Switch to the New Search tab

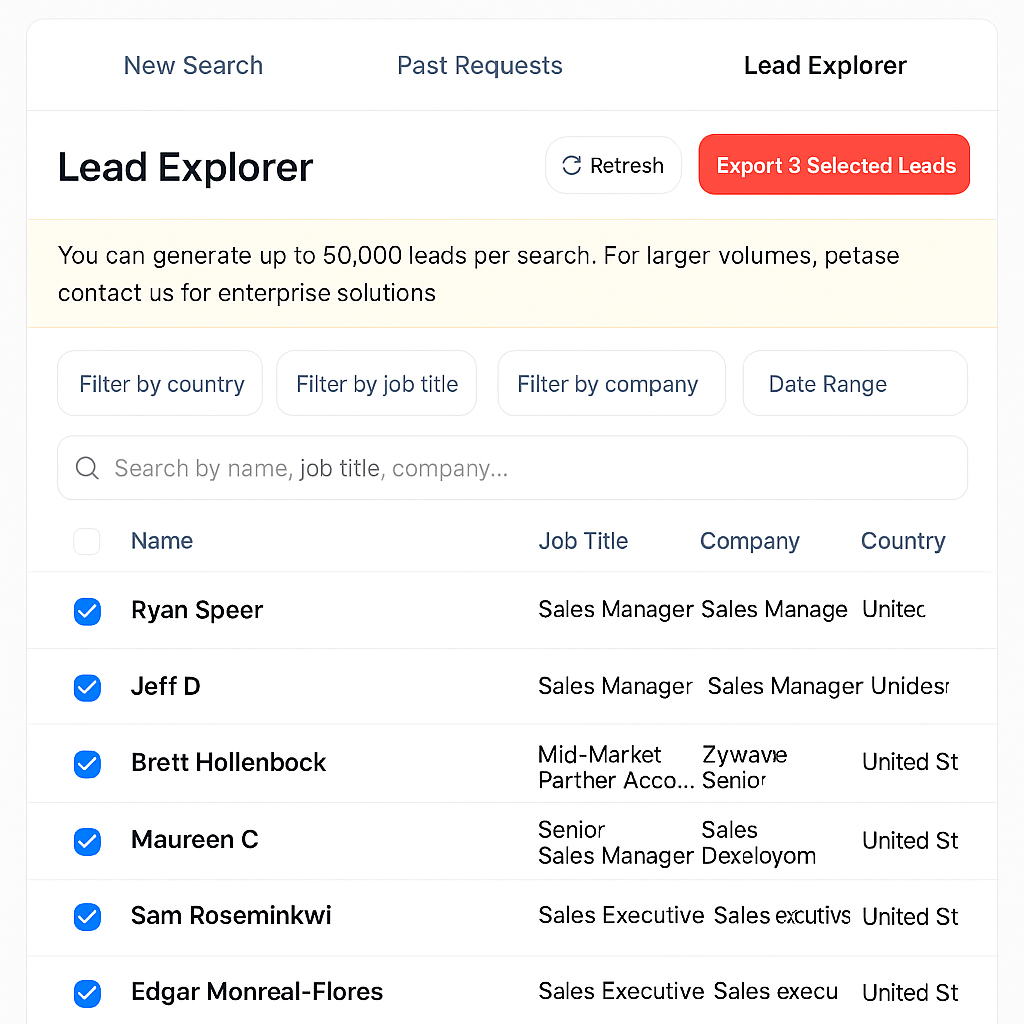pyautogui.click(x=193, y=65)
